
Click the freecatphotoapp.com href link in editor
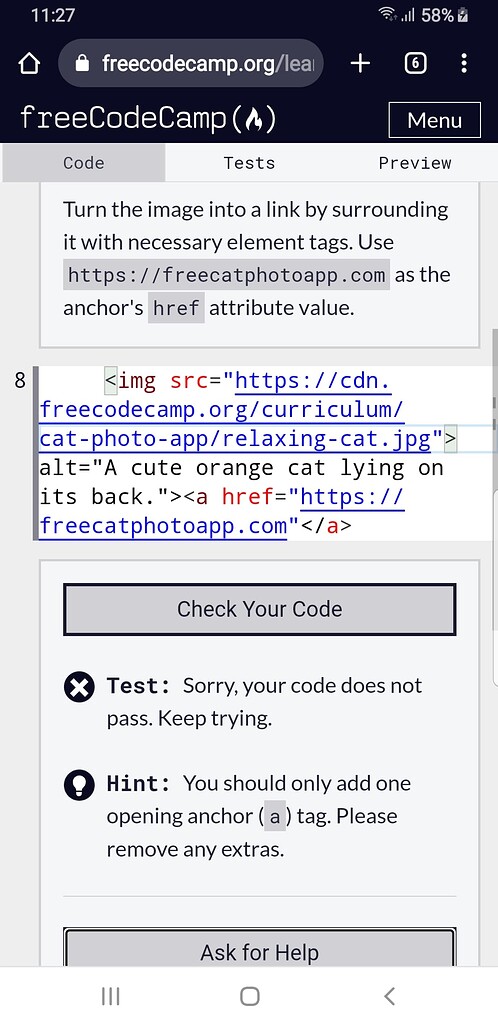(x=222, y=511)
